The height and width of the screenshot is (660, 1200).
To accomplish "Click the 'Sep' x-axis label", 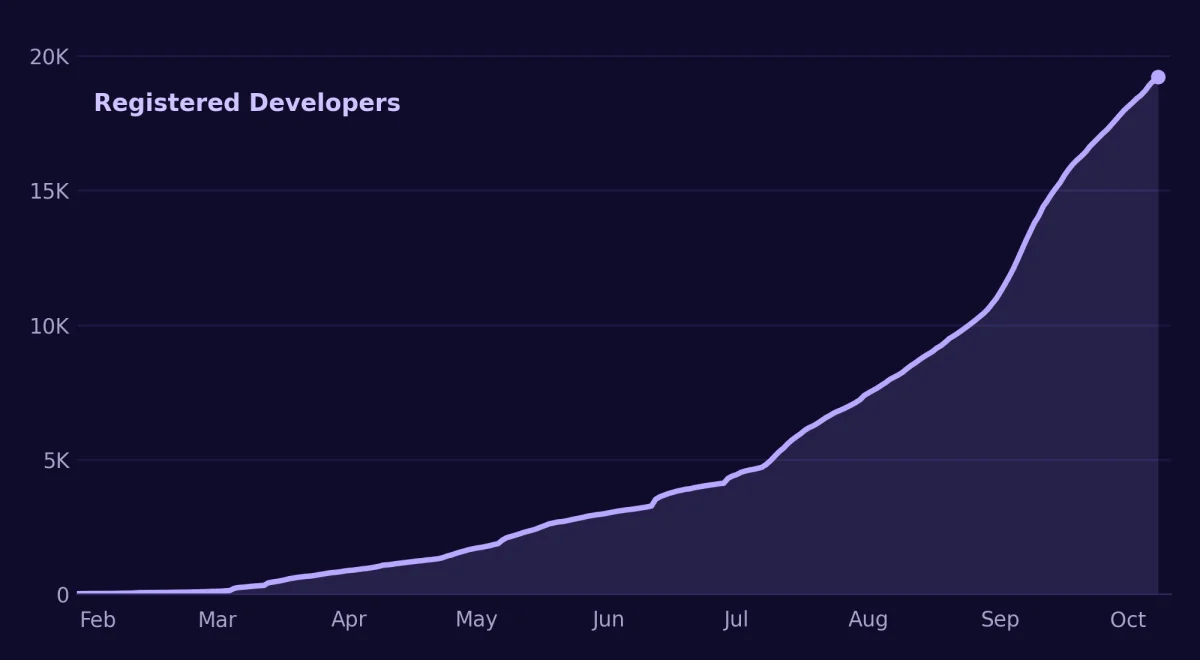I will coord(1000,620).
